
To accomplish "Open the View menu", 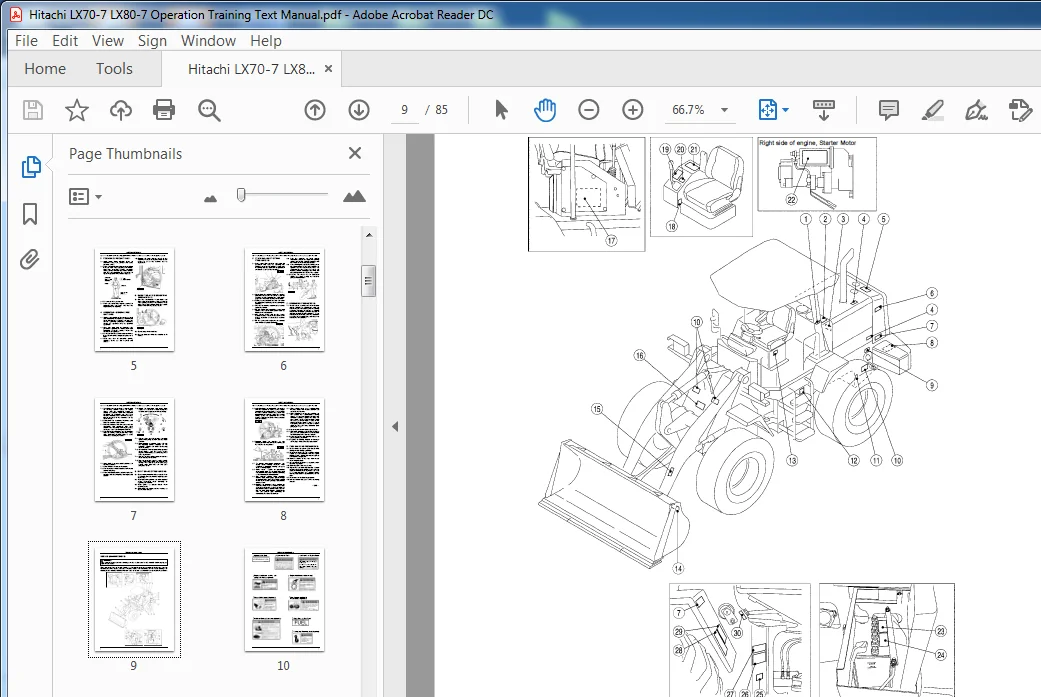I will click(108, 40).
